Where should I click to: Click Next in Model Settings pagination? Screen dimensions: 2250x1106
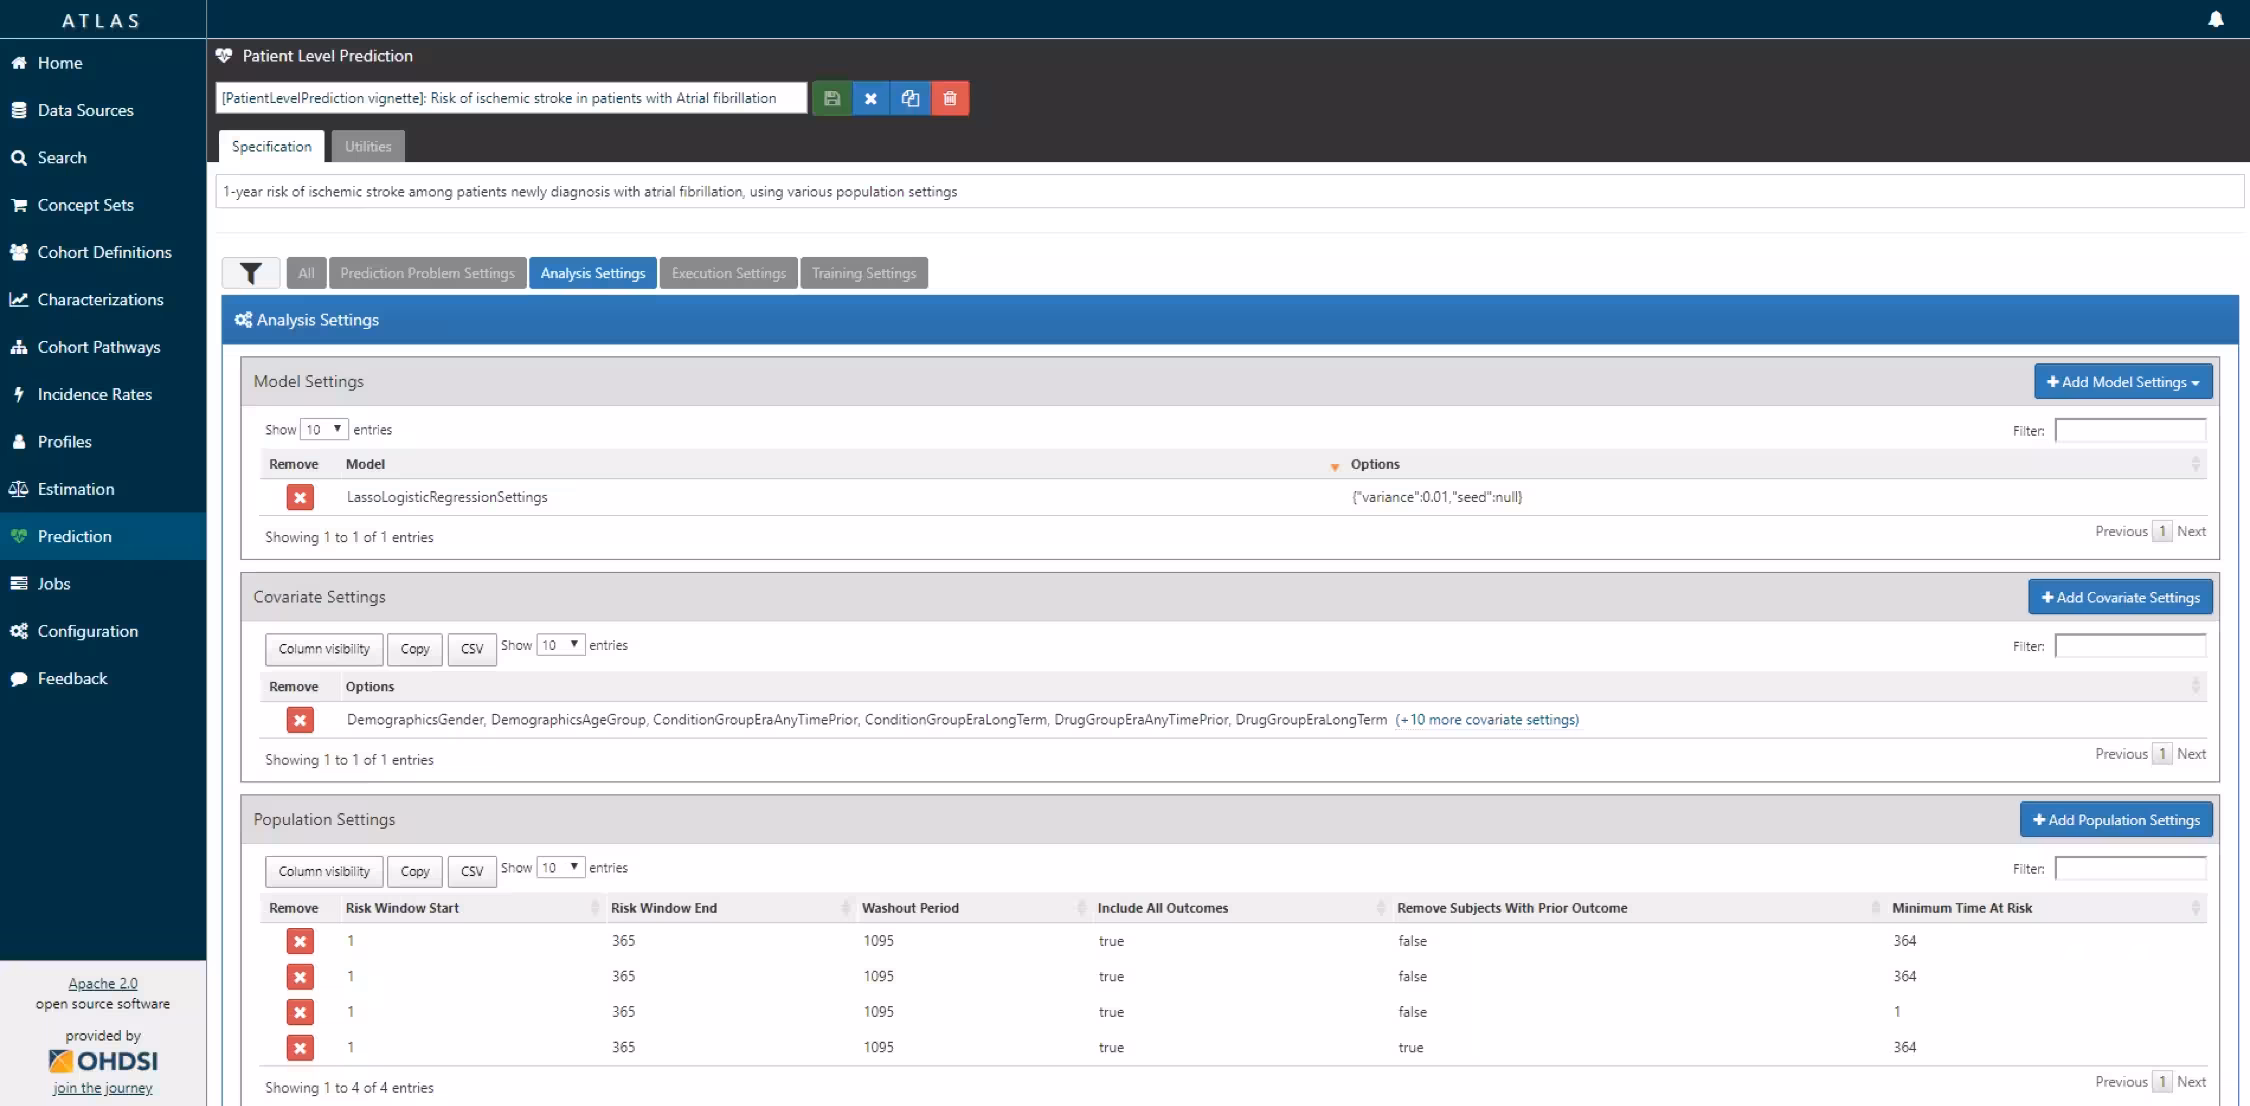coord(2191,531)
